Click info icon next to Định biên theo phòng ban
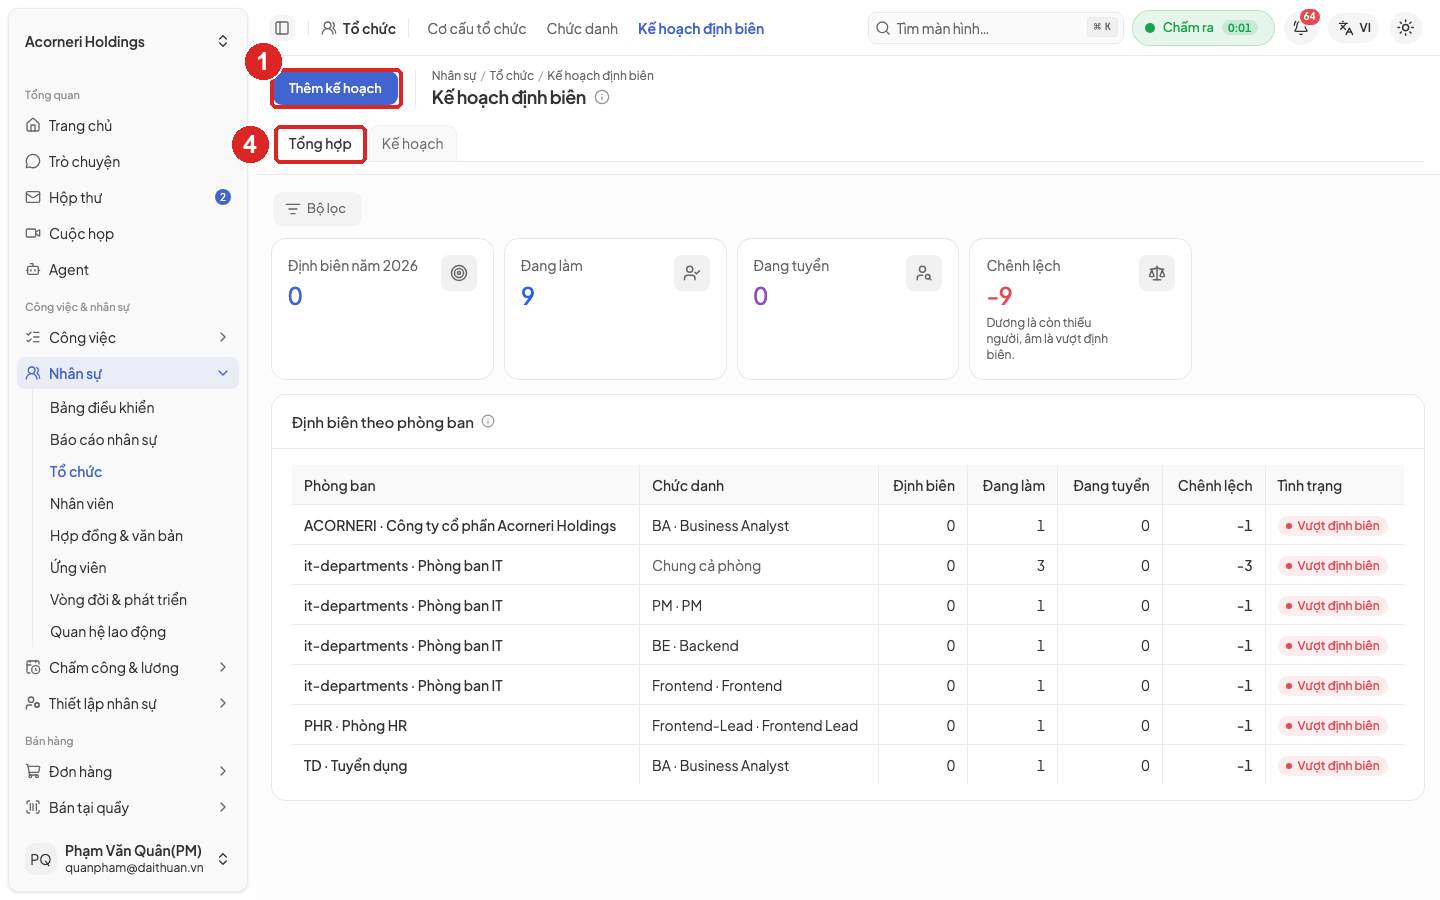The image size is (1440, 900). point(488,421)
